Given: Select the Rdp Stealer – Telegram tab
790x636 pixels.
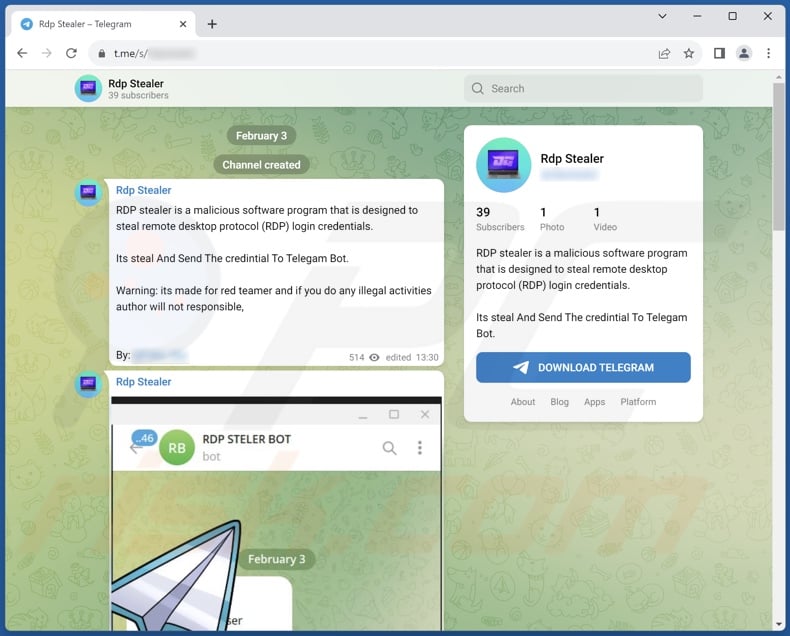Looking at the screenshot, I should click(103, 24).
